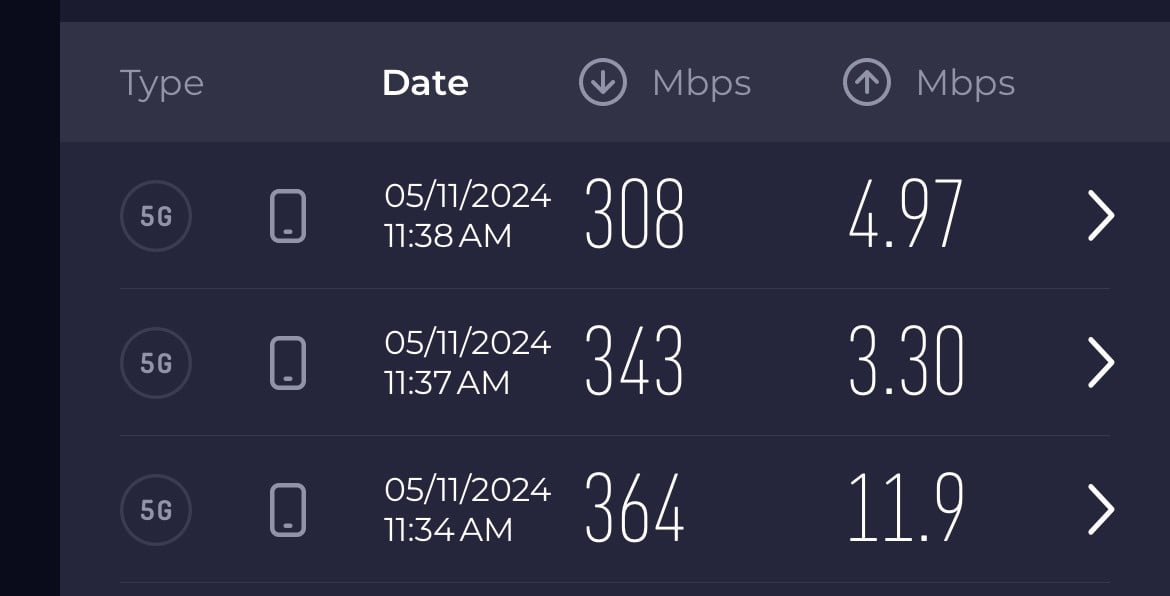The width and height of the screenshot is (1170, 596).
Task: Sort by download Mbps column label
Action: tap(701, 83)
